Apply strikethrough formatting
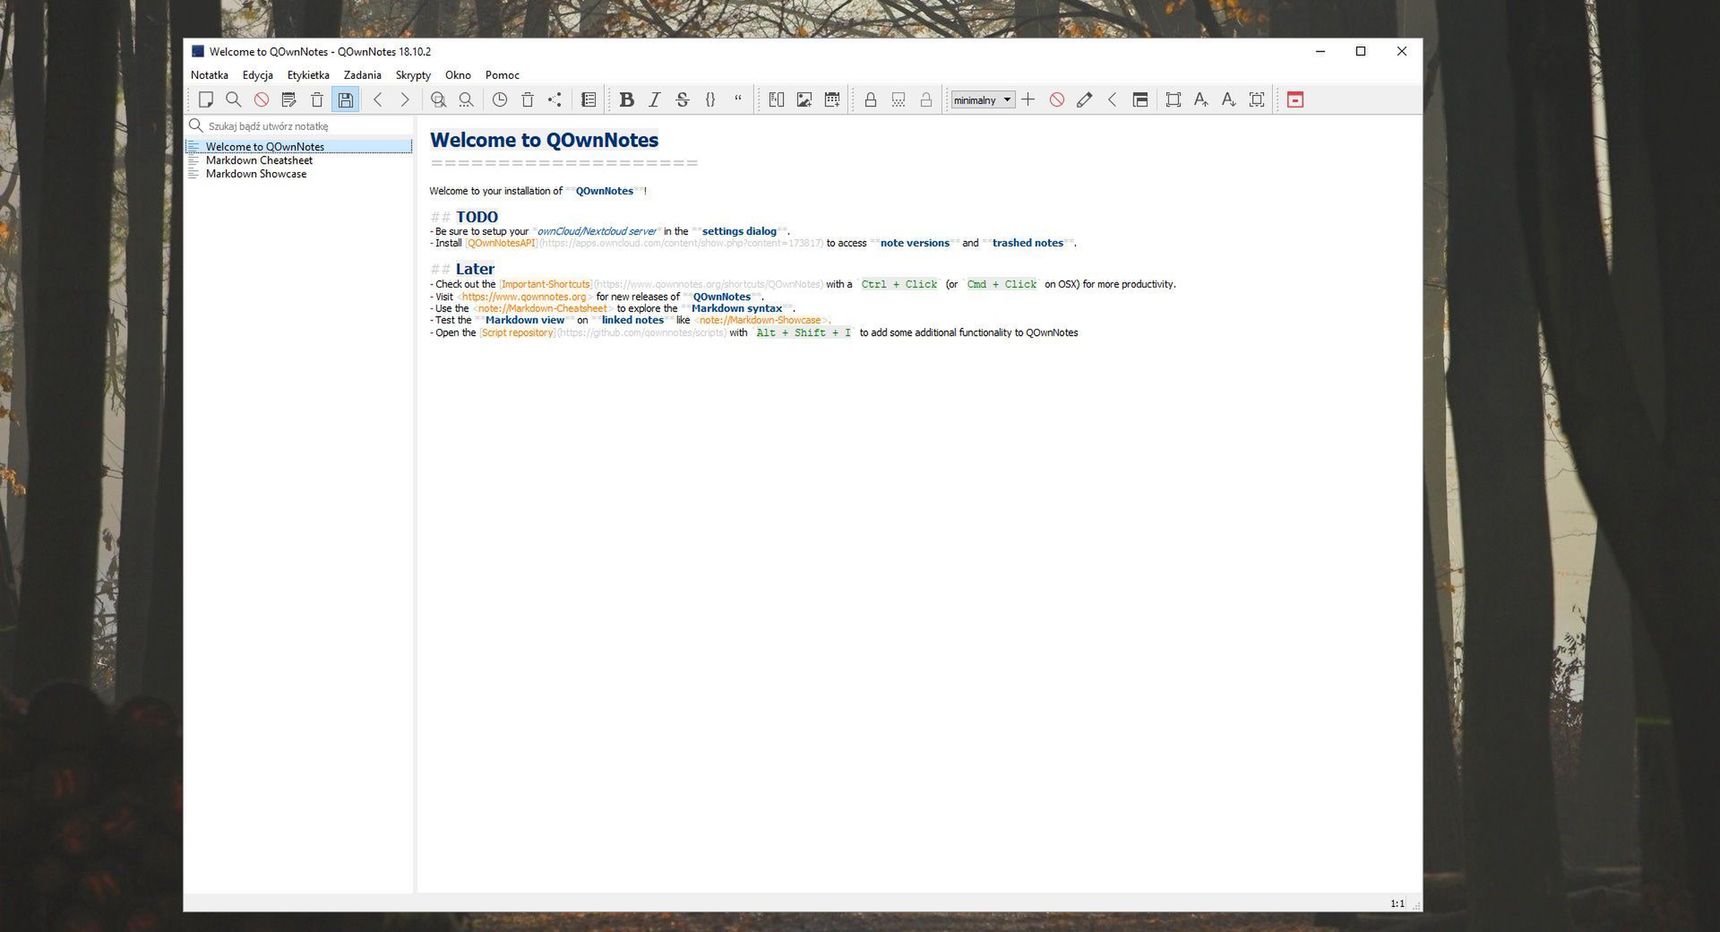The image size is (1720, 932). [x=682, y=100]
